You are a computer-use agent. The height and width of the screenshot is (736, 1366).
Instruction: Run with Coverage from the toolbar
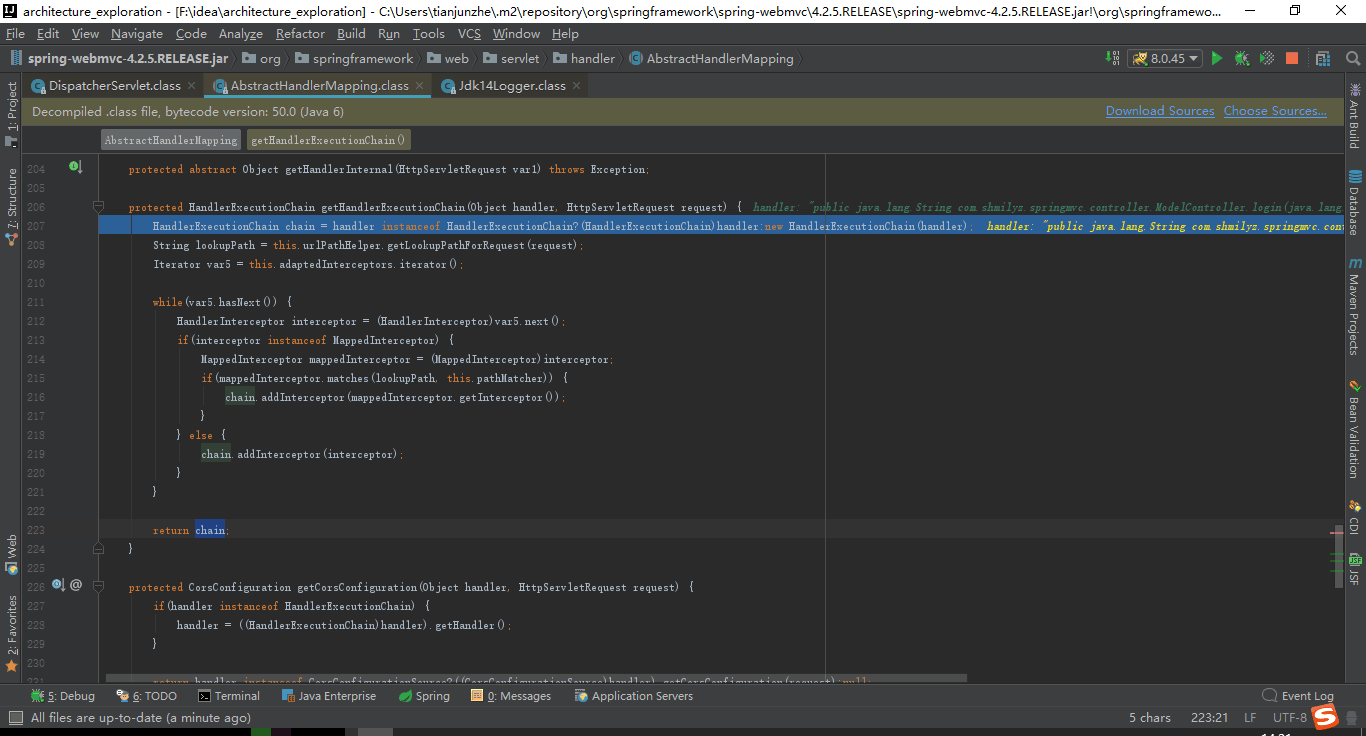[x=1266, y=58]
